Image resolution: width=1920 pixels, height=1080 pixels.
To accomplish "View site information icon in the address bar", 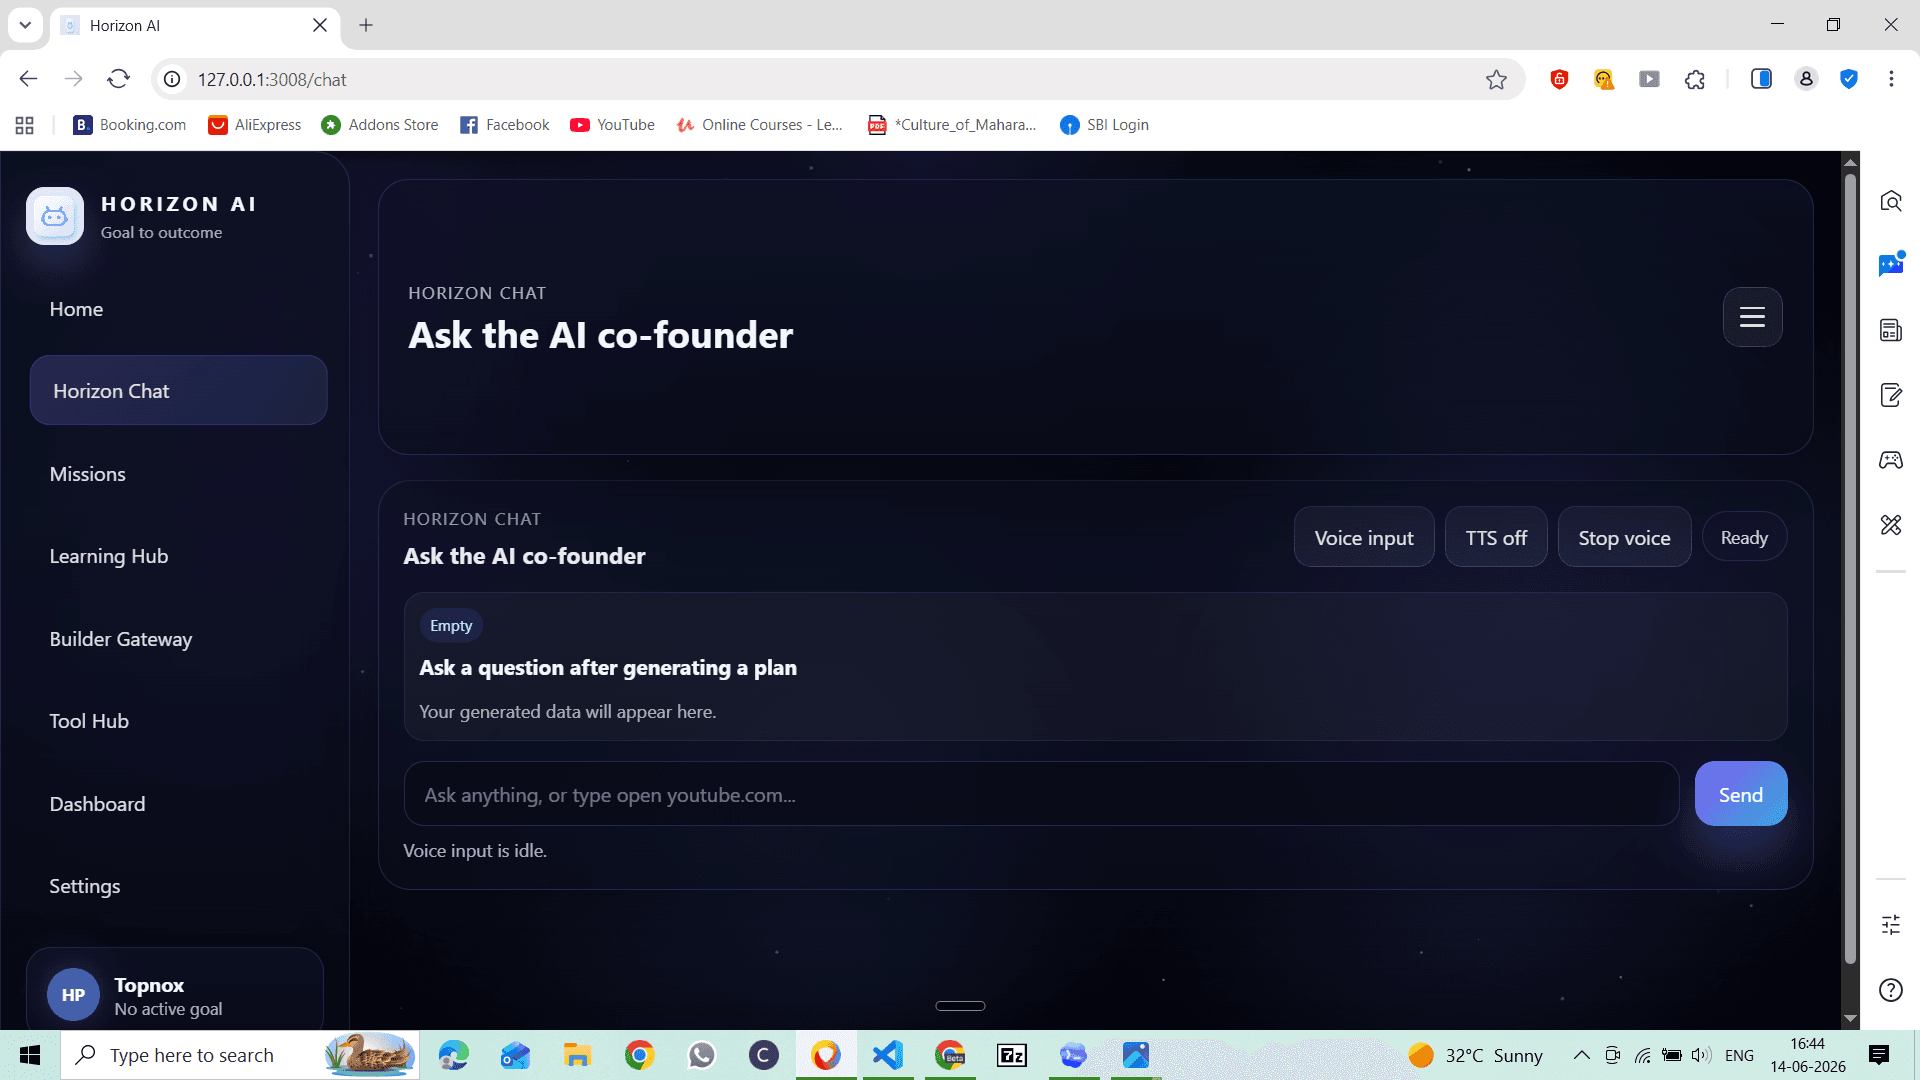I will (173, 79).
